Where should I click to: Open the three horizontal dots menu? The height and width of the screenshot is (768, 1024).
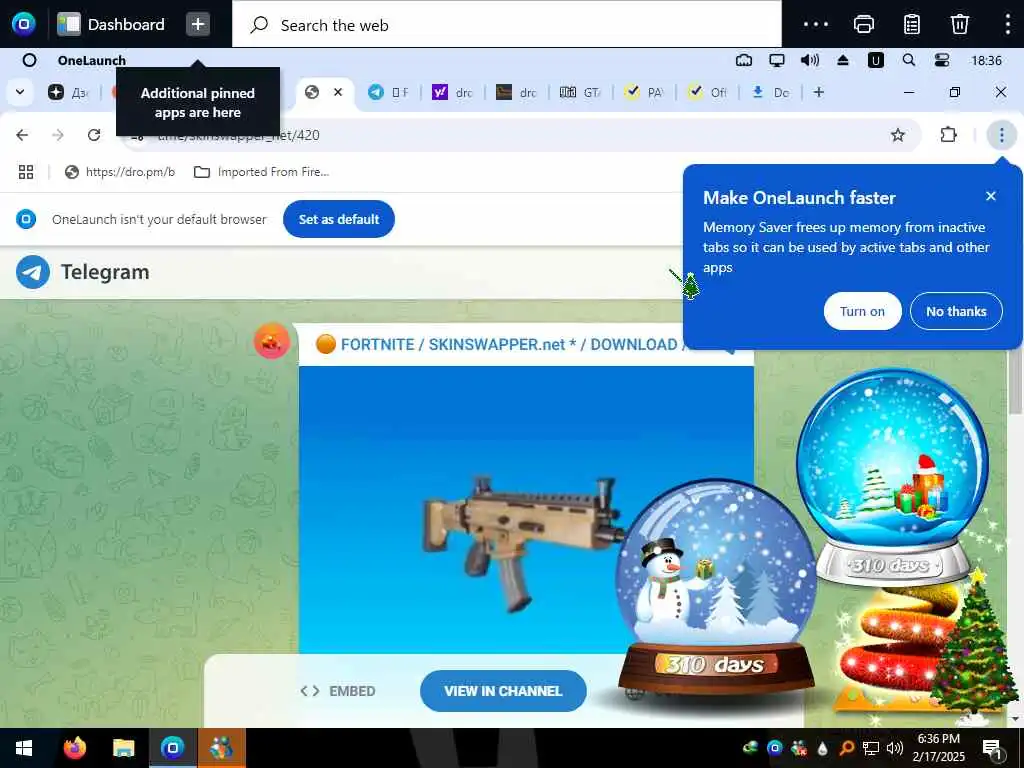point(816,24)
